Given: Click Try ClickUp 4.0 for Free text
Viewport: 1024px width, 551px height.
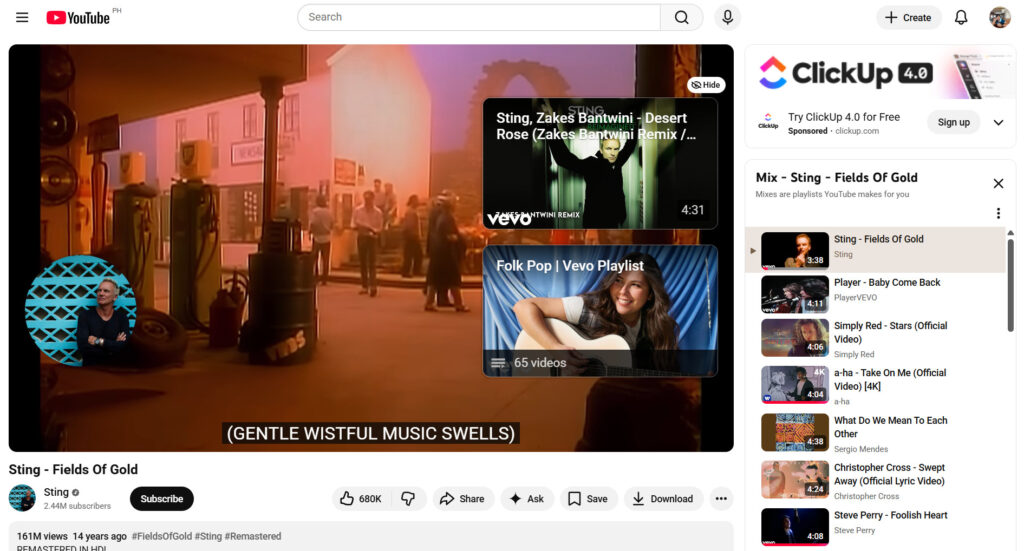Looking at the screenshot, I should tap(844, 117).
